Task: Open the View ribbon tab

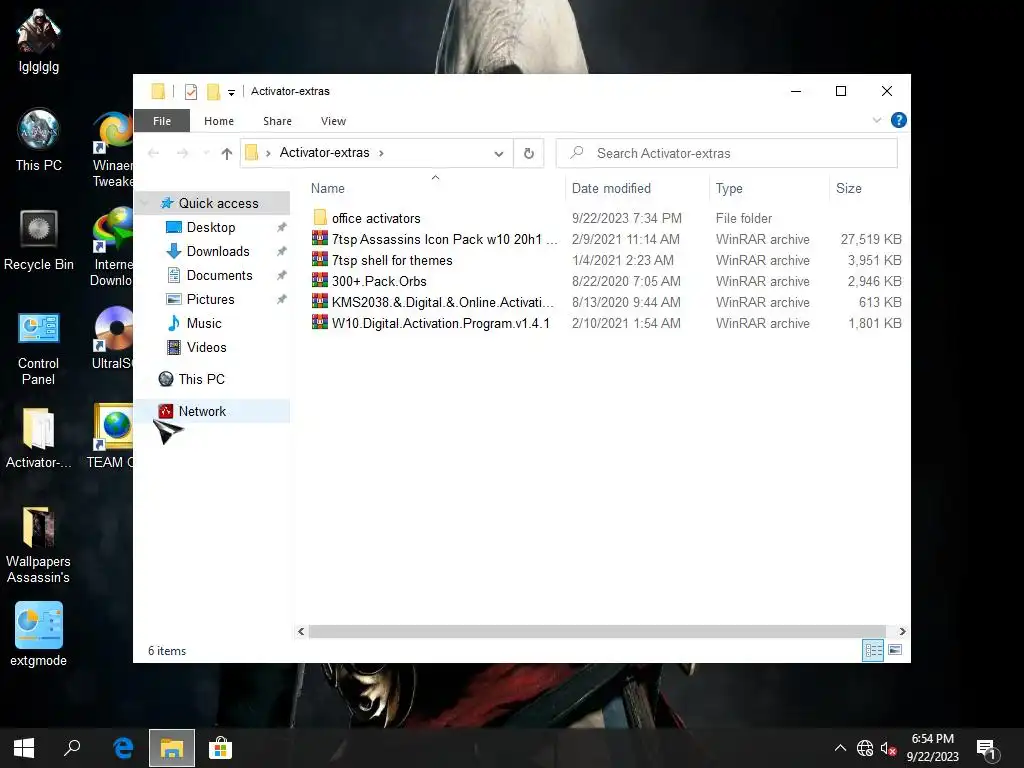Action: (x=333, y=121)
